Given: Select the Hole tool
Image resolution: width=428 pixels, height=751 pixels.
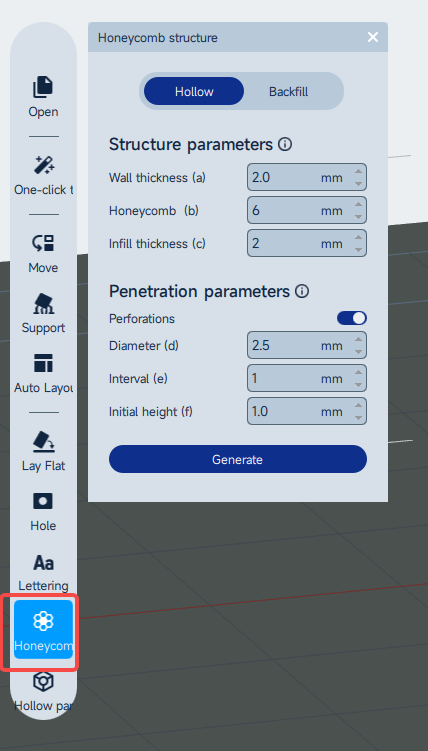Looking at the screenshot, I should (43, 511).
